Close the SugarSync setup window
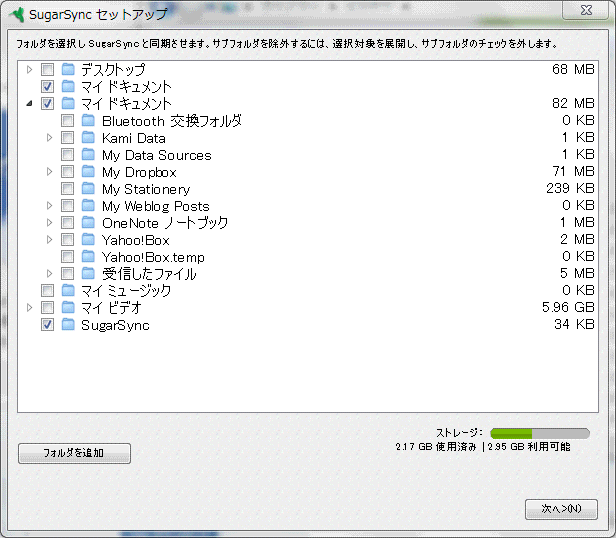 point(586,10)
